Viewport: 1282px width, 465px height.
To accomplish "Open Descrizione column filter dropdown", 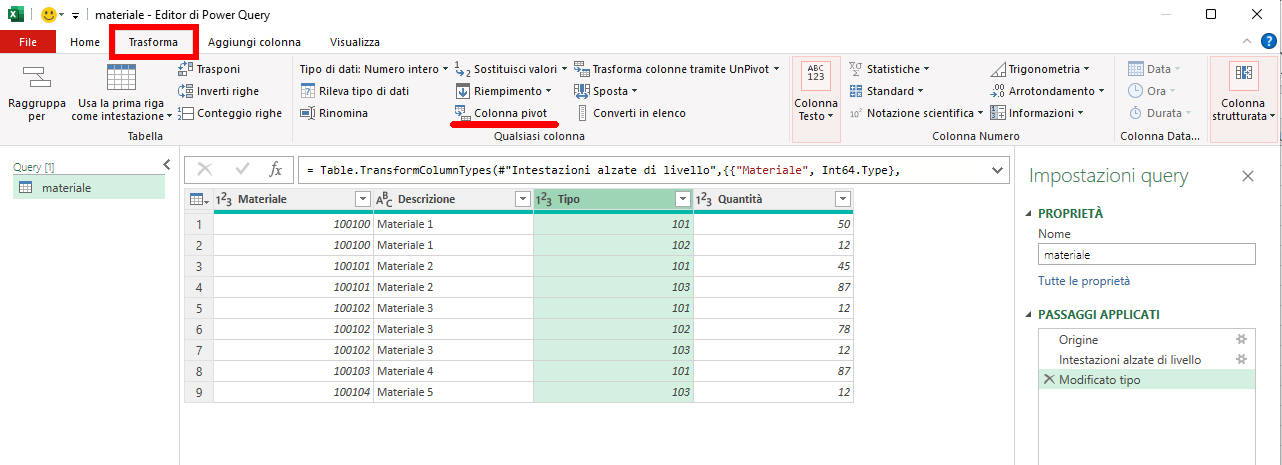I will pyautogui.click(x=522, y=199).
